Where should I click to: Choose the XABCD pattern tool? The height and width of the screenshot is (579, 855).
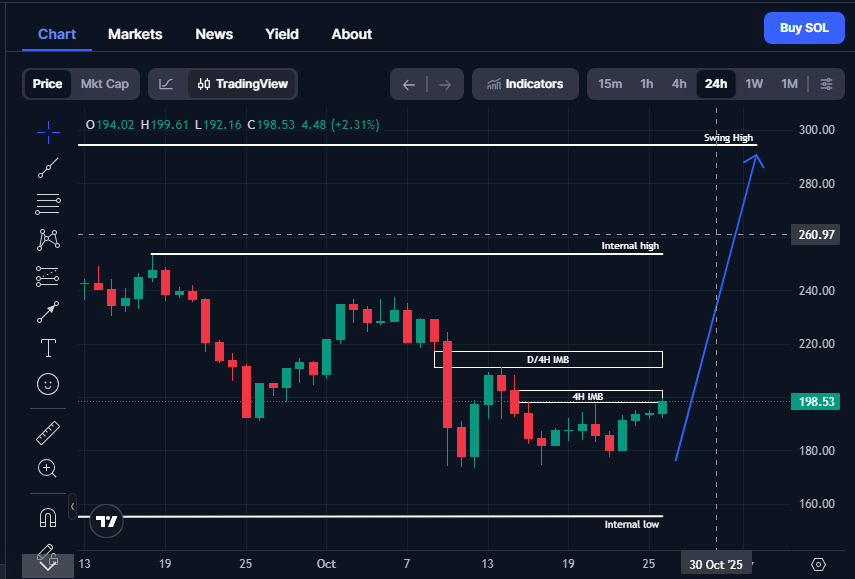[48, 239]
